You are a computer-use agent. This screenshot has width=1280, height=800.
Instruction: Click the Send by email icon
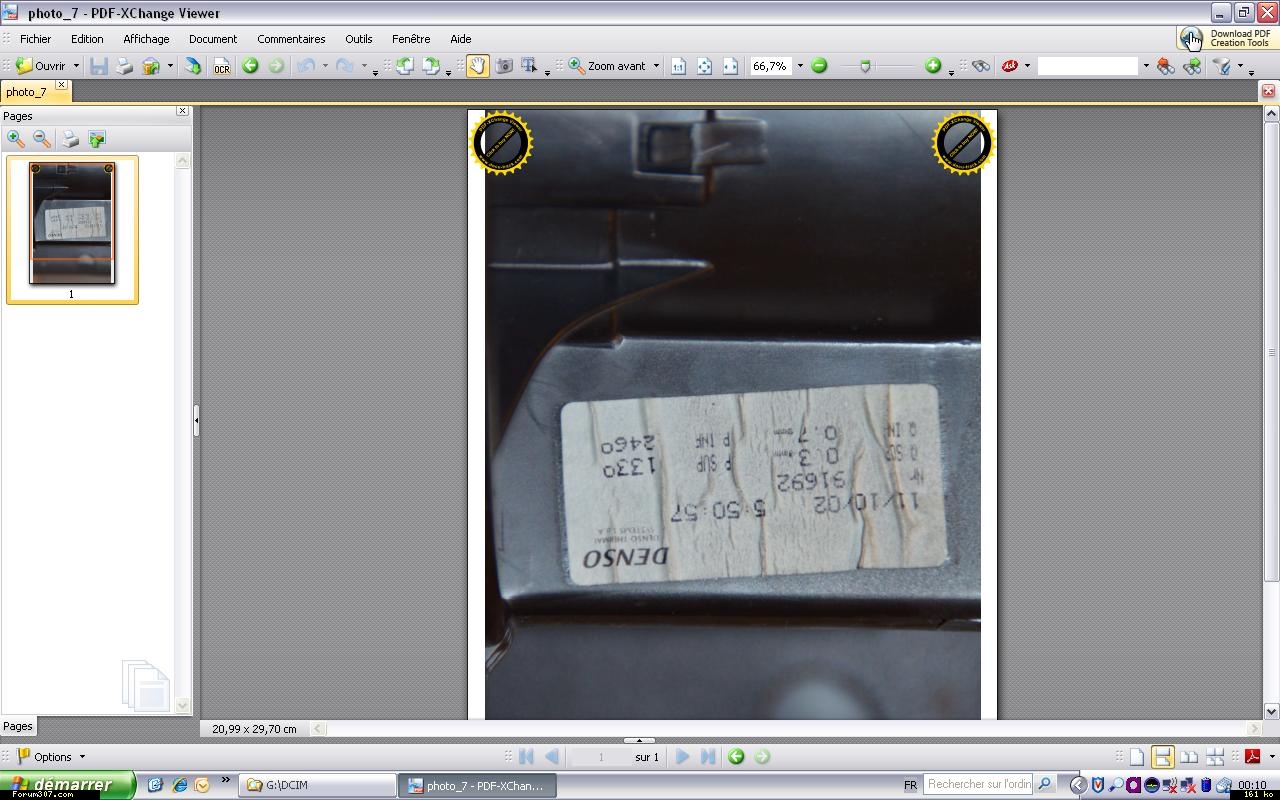coord(151,66)
